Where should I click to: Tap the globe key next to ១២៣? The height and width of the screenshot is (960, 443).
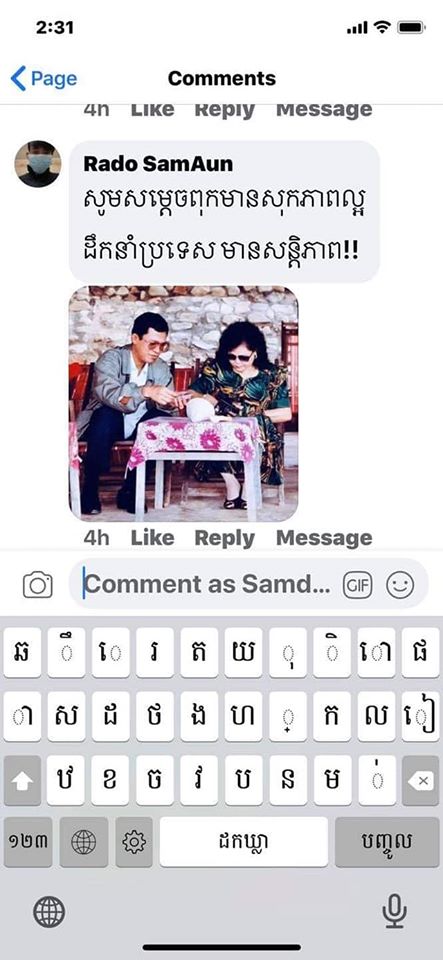pyautogui.click(x=84, y=842)
